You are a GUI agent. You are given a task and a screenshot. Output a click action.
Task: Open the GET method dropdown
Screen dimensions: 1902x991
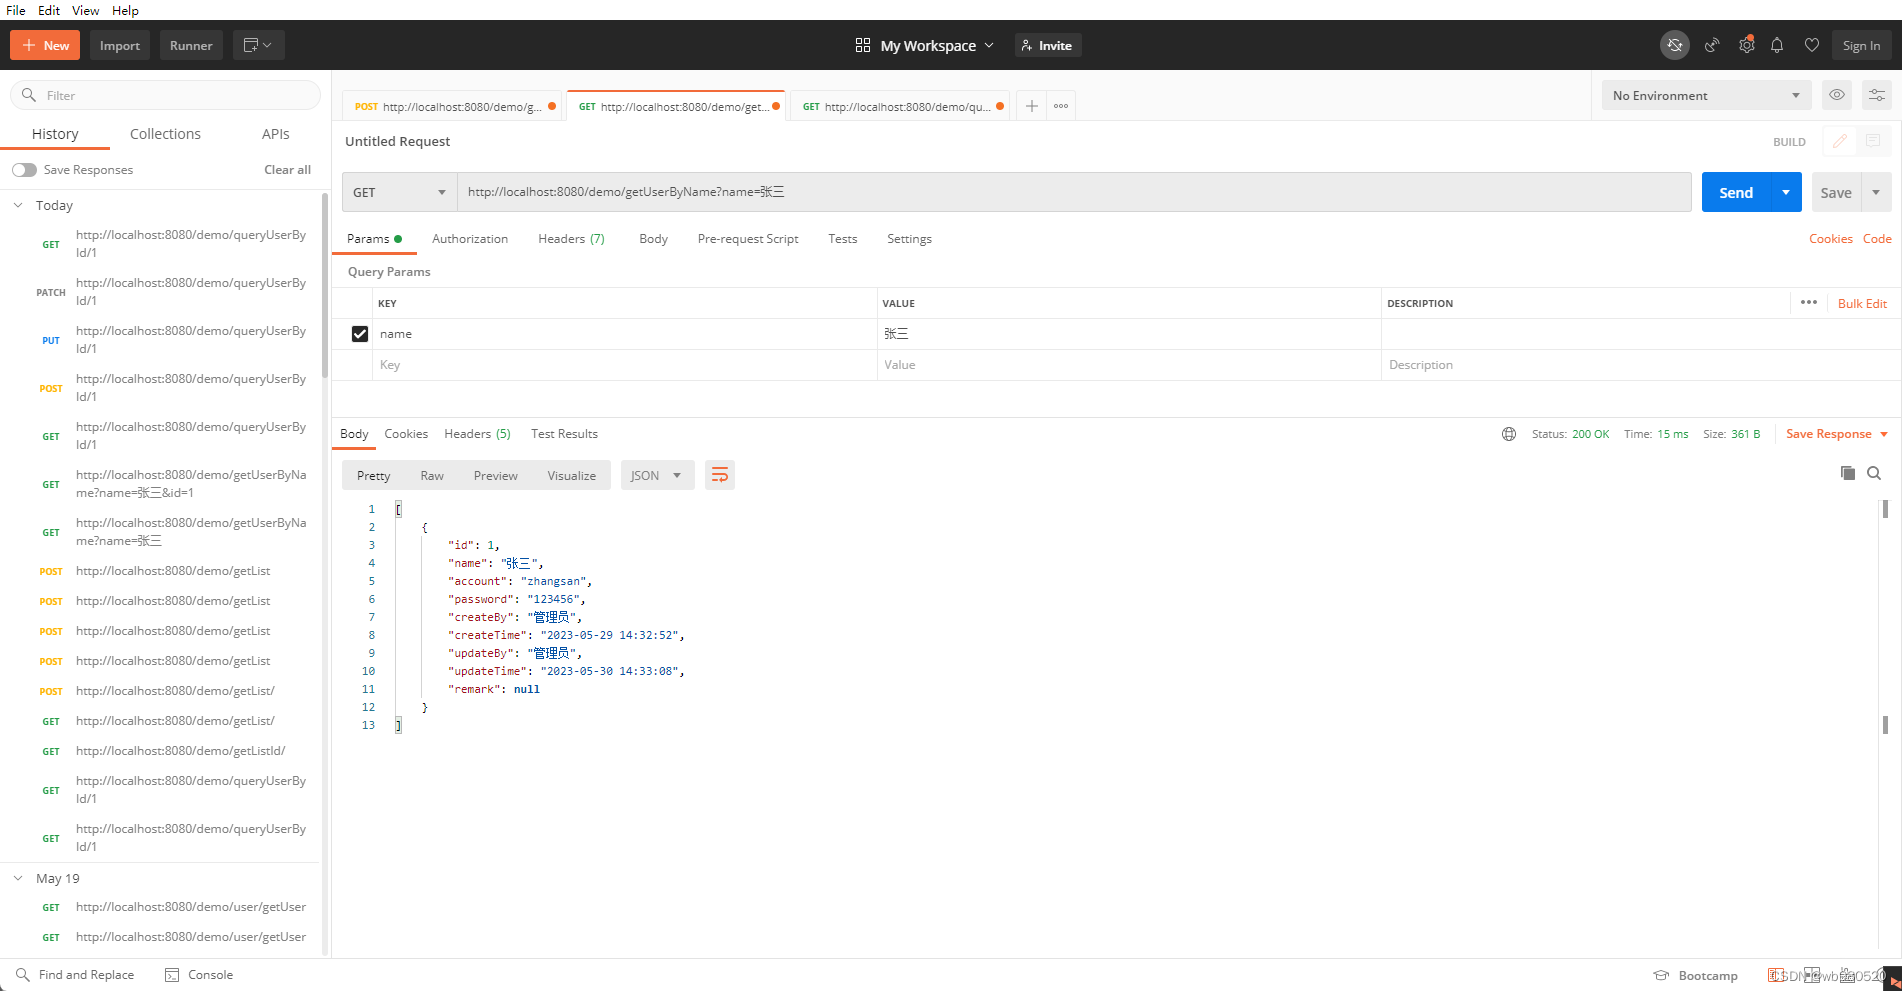coord(399,192)
